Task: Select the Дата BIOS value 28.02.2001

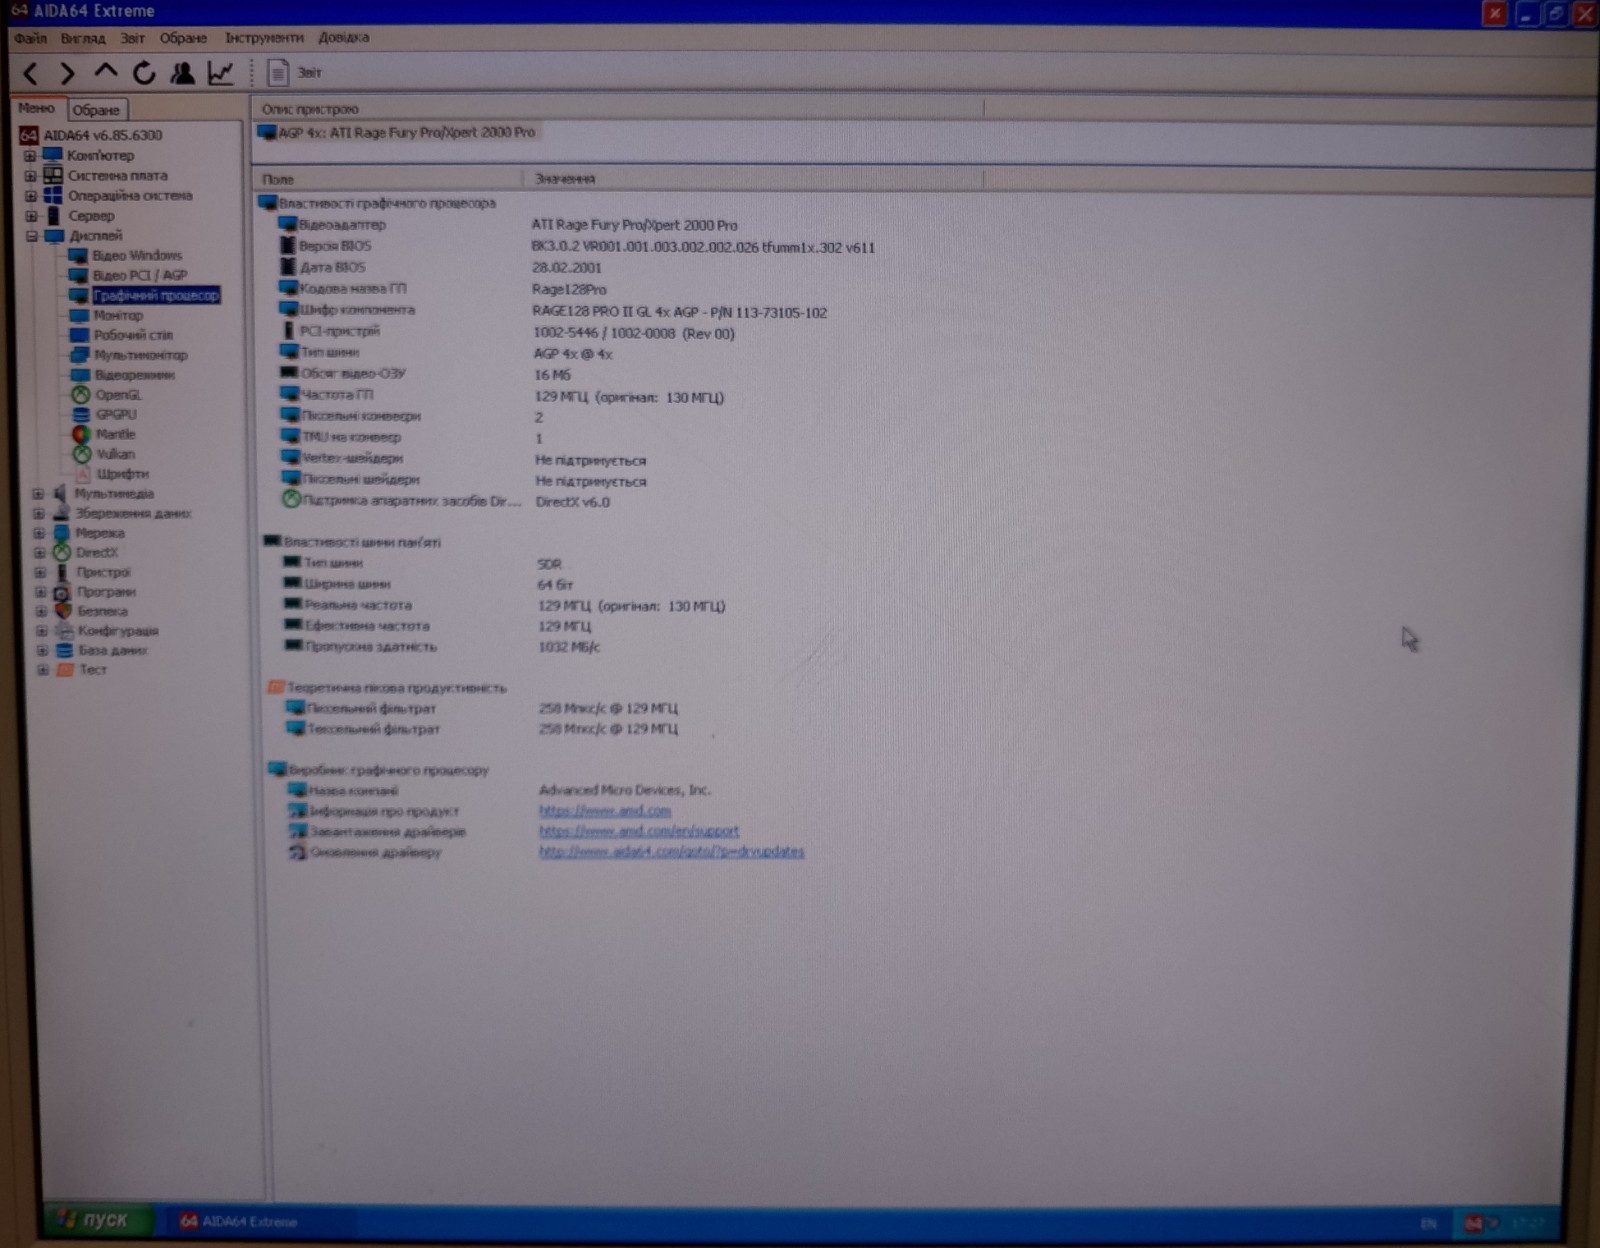Action: click(566, 268)
